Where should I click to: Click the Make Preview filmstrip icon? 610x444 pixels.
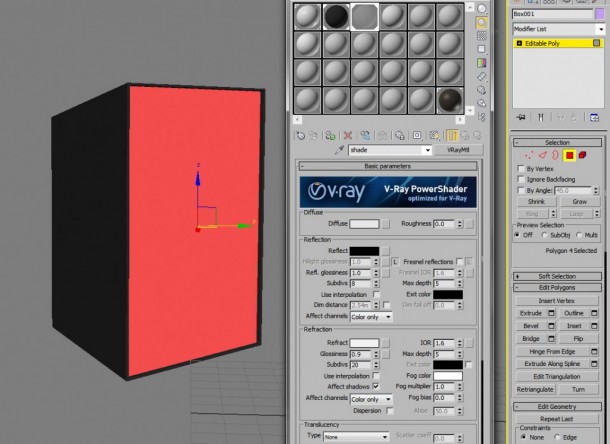coord(482,76)
